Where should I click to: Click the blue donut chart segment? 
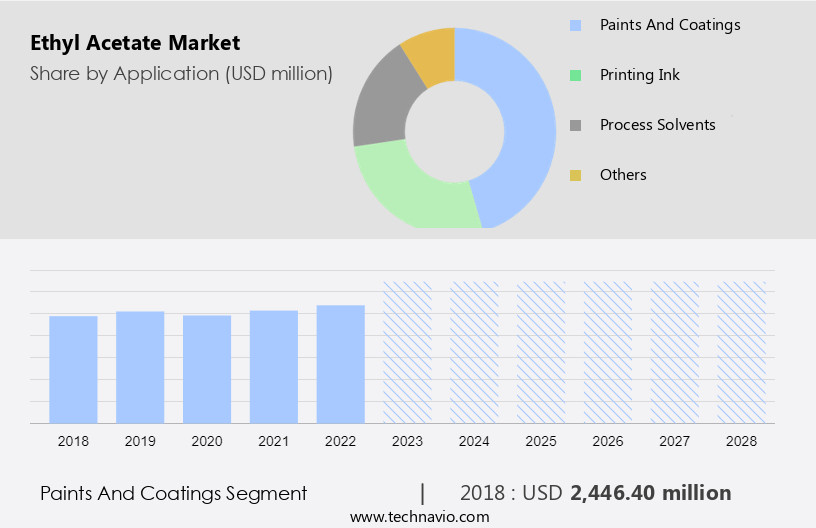tap(525, 120)
